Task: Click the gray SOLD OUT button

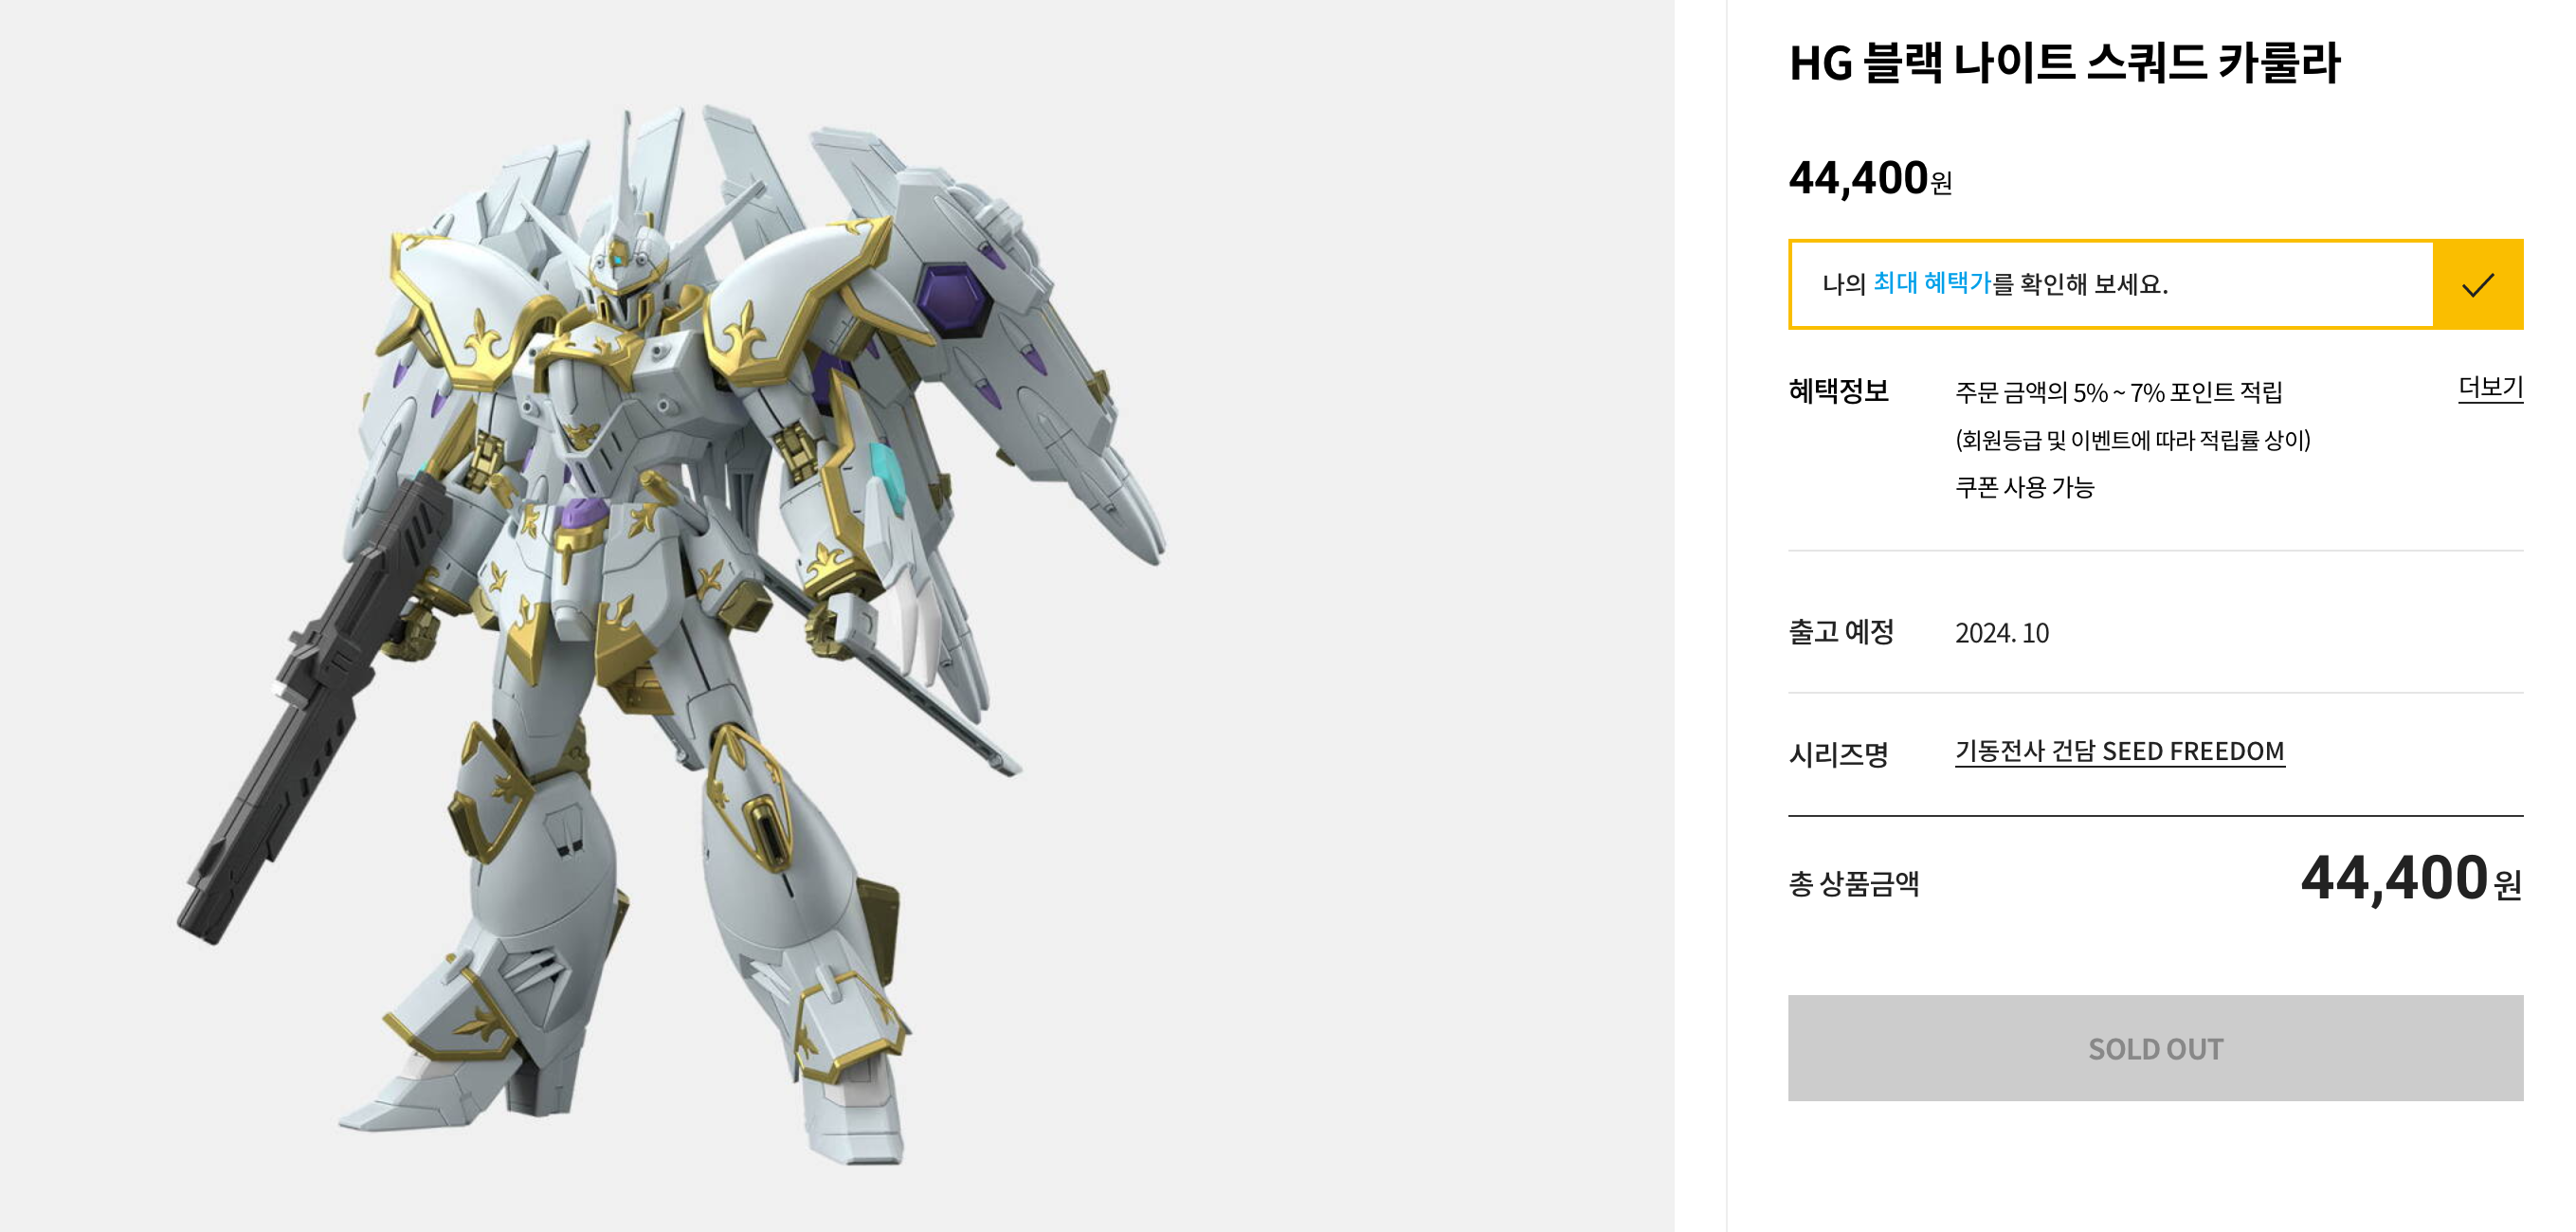Action: (x=2155, y=1048)
